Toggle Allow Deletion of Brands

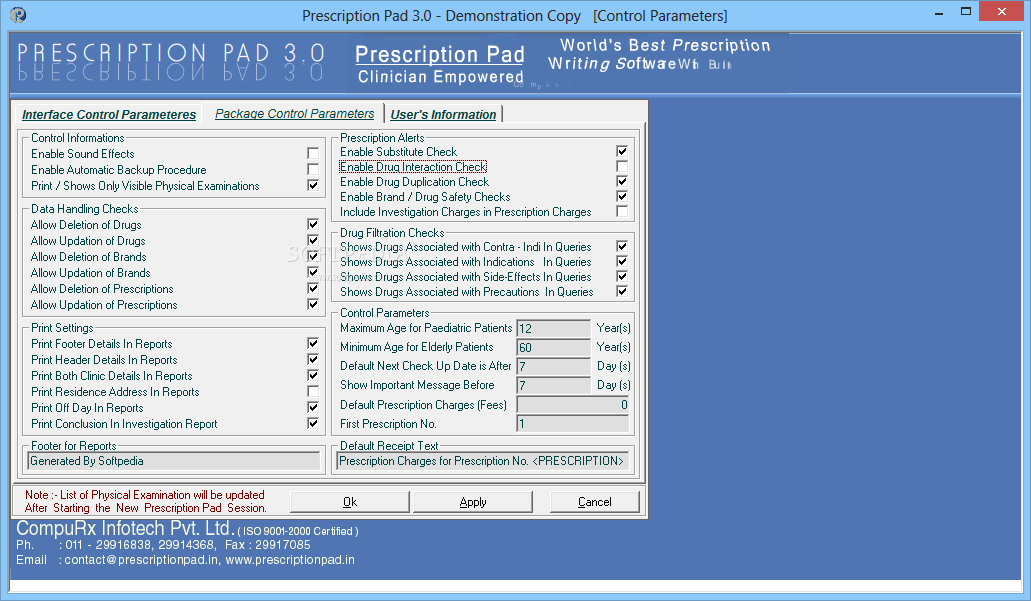[313, 256]
